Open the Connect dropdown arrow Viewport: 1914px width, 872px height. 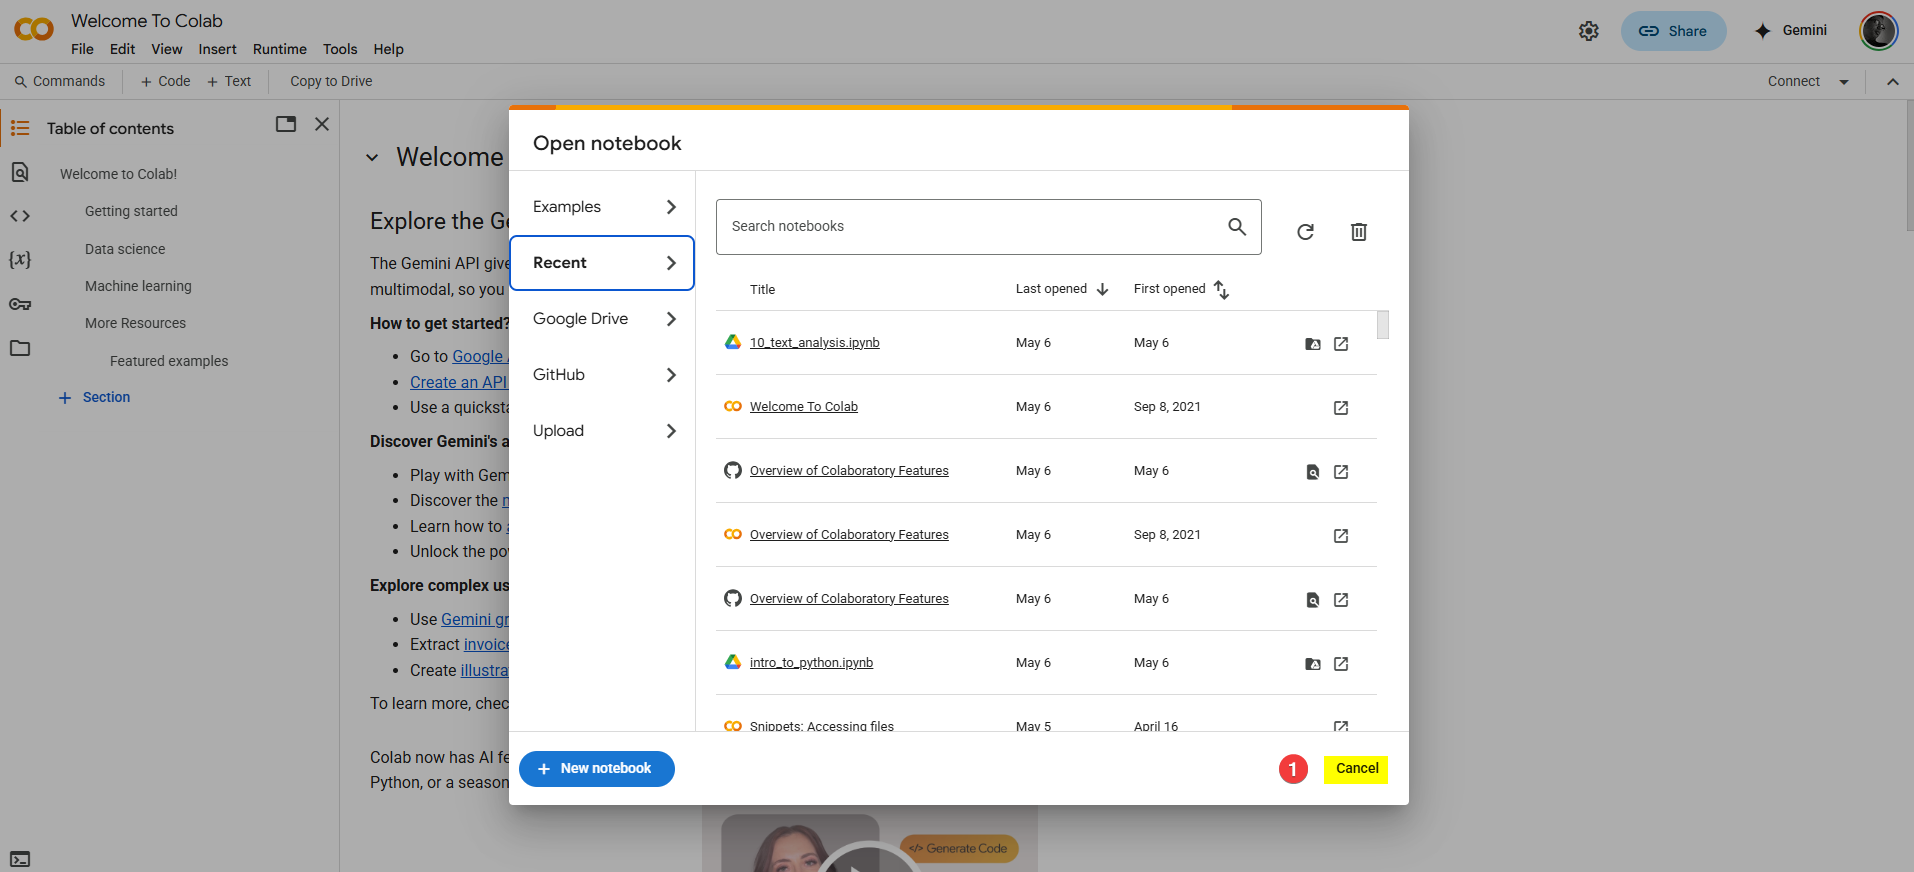pos(1843,82)
